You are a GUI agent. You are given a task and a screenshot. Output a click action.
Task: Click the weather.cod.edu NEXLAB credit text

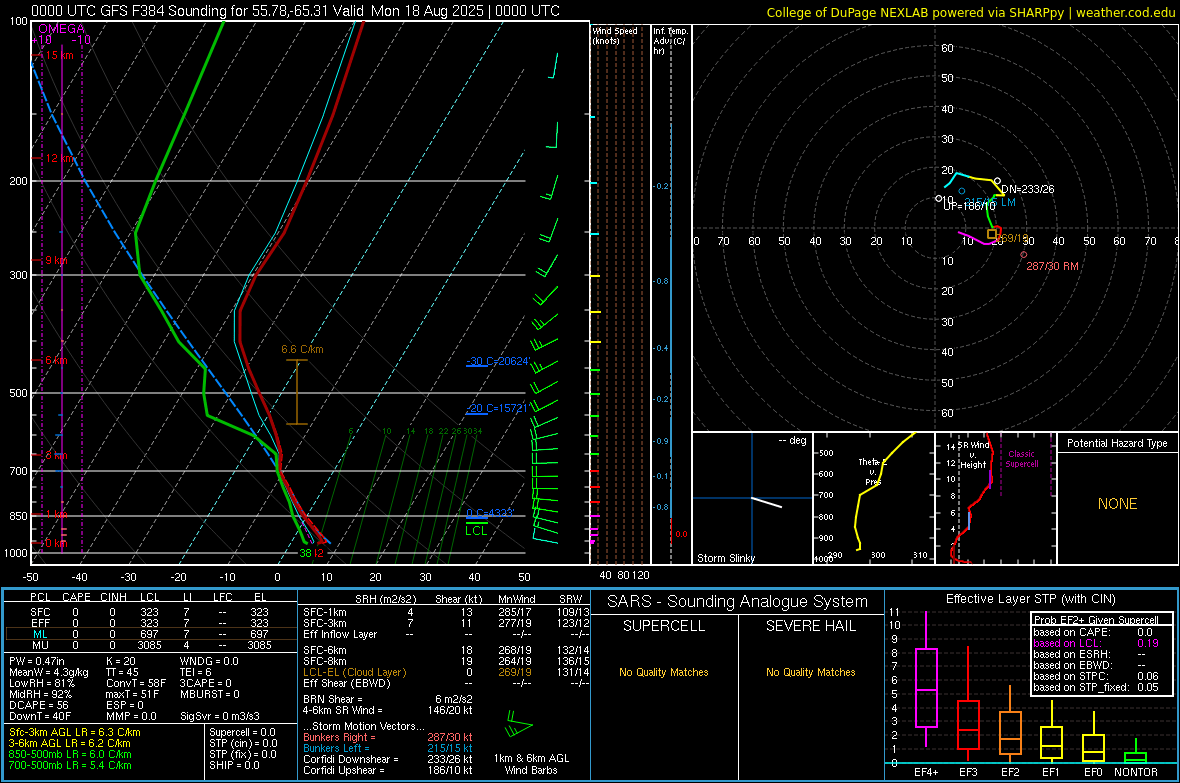tap(970, 12)
